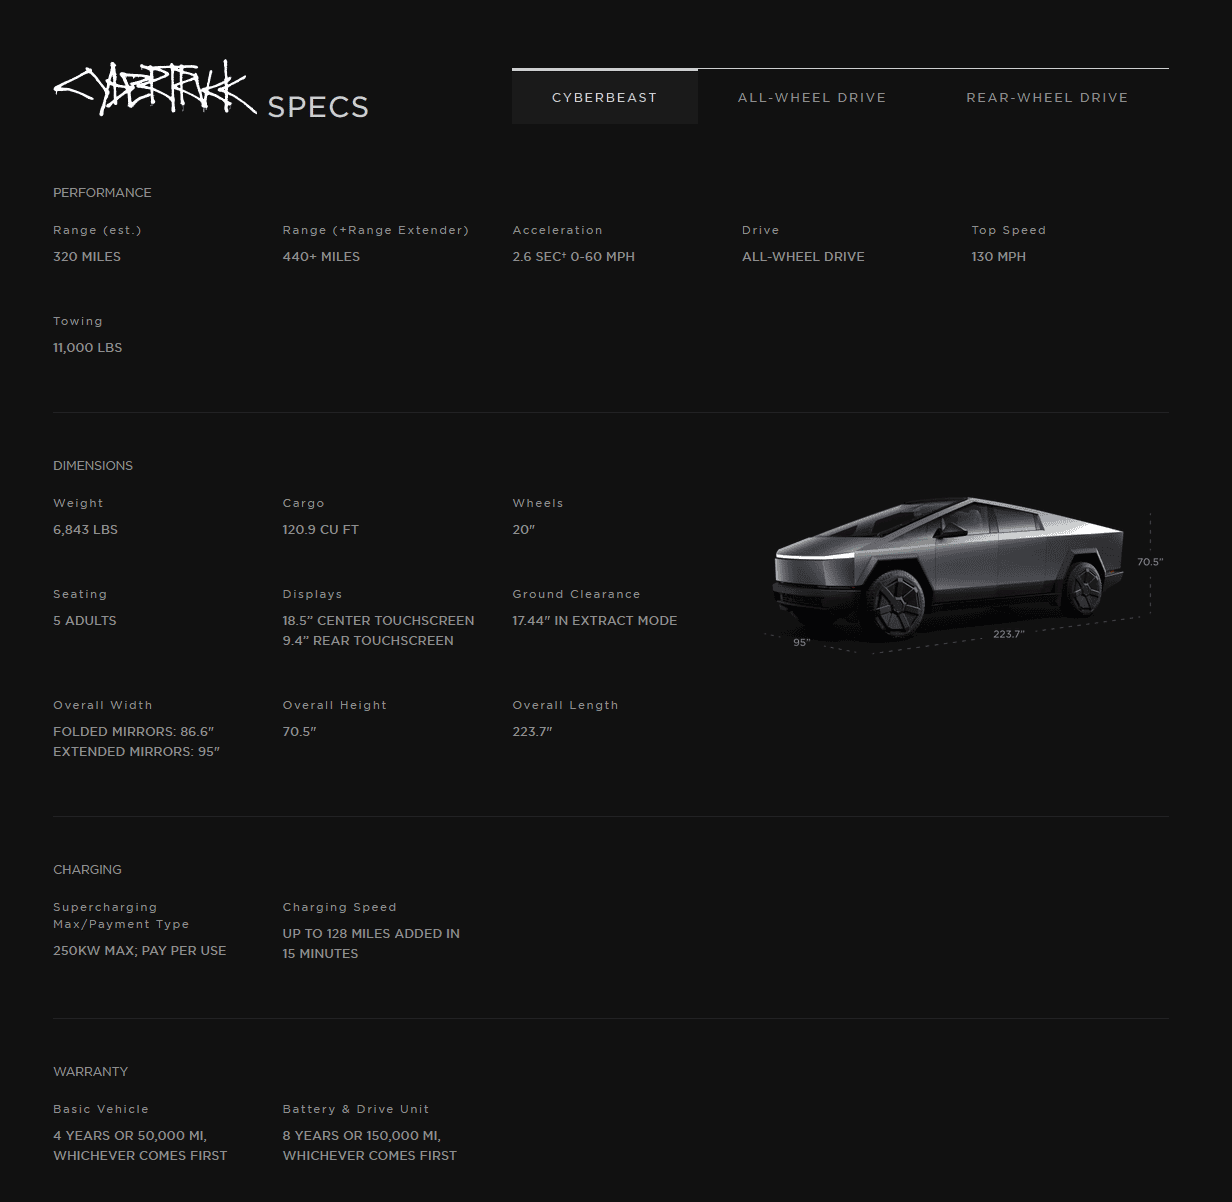This screenshot has width=1232, height=1202.
Task: Click the 'ALL-WHEEL DRIVE' drive value
Action: coord(803,256)
